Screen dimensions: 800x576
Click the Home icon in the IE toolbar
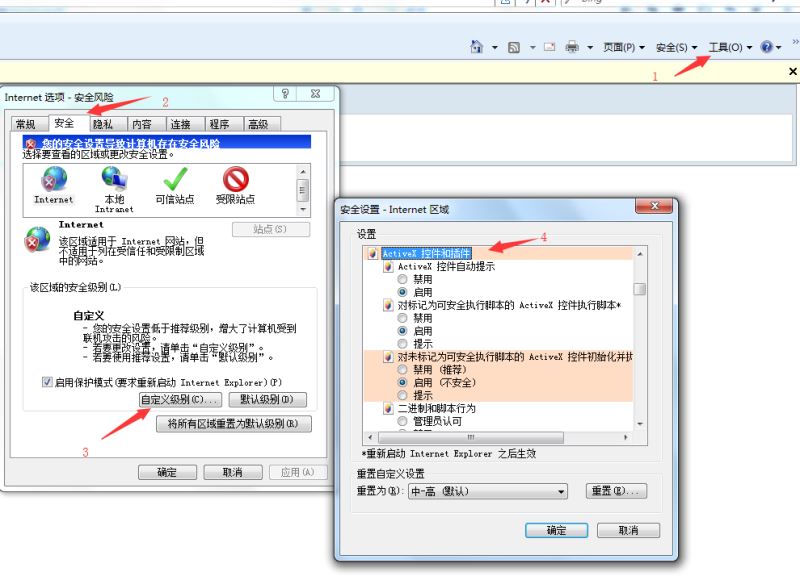tap(477, 47)
